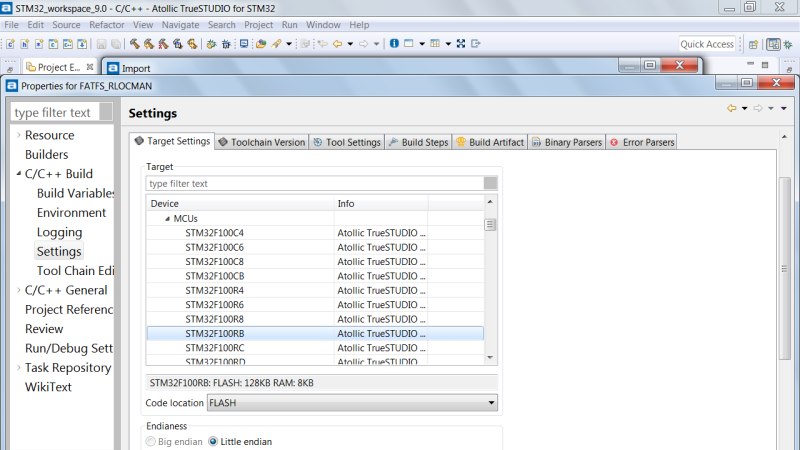Click the Quick Access search field
The image size is (800, 450).
click(x=707, y=44)
